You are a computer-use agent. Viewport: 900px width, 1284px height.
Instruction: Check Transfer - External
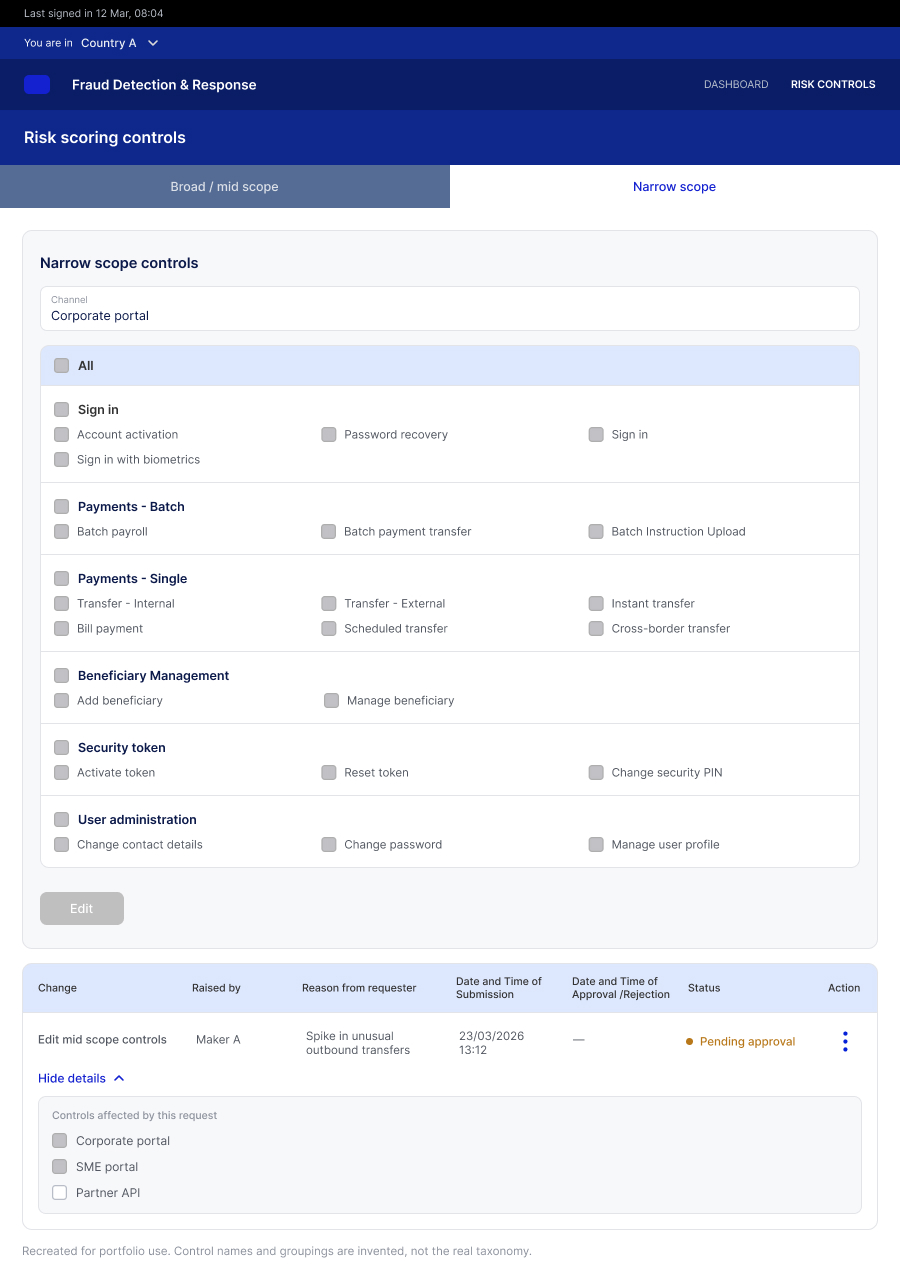tap(329, 604)
